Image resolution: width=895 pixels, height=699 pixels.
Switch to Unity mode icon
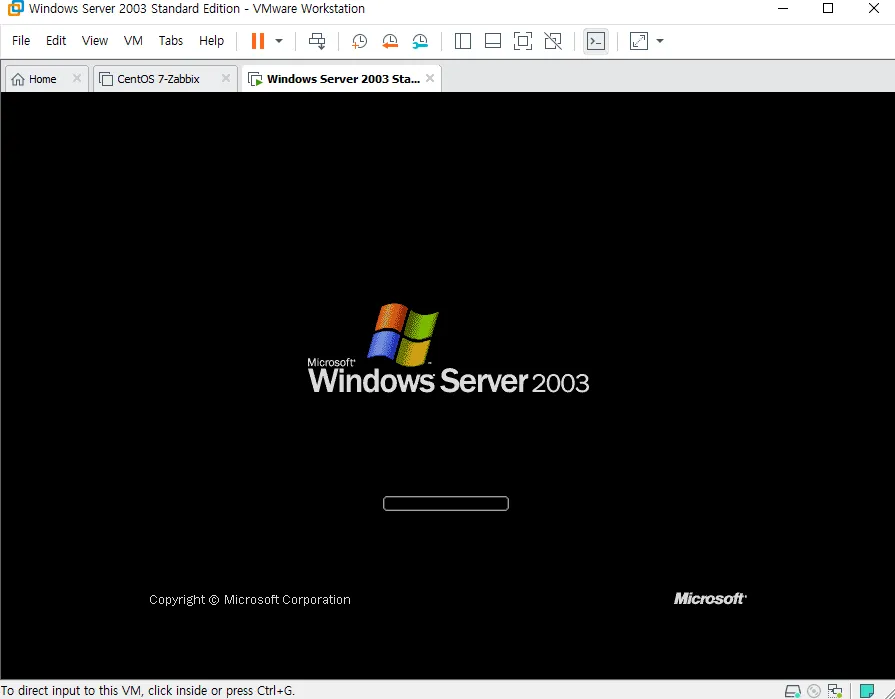pyautogui.click(x=553, y=41)
